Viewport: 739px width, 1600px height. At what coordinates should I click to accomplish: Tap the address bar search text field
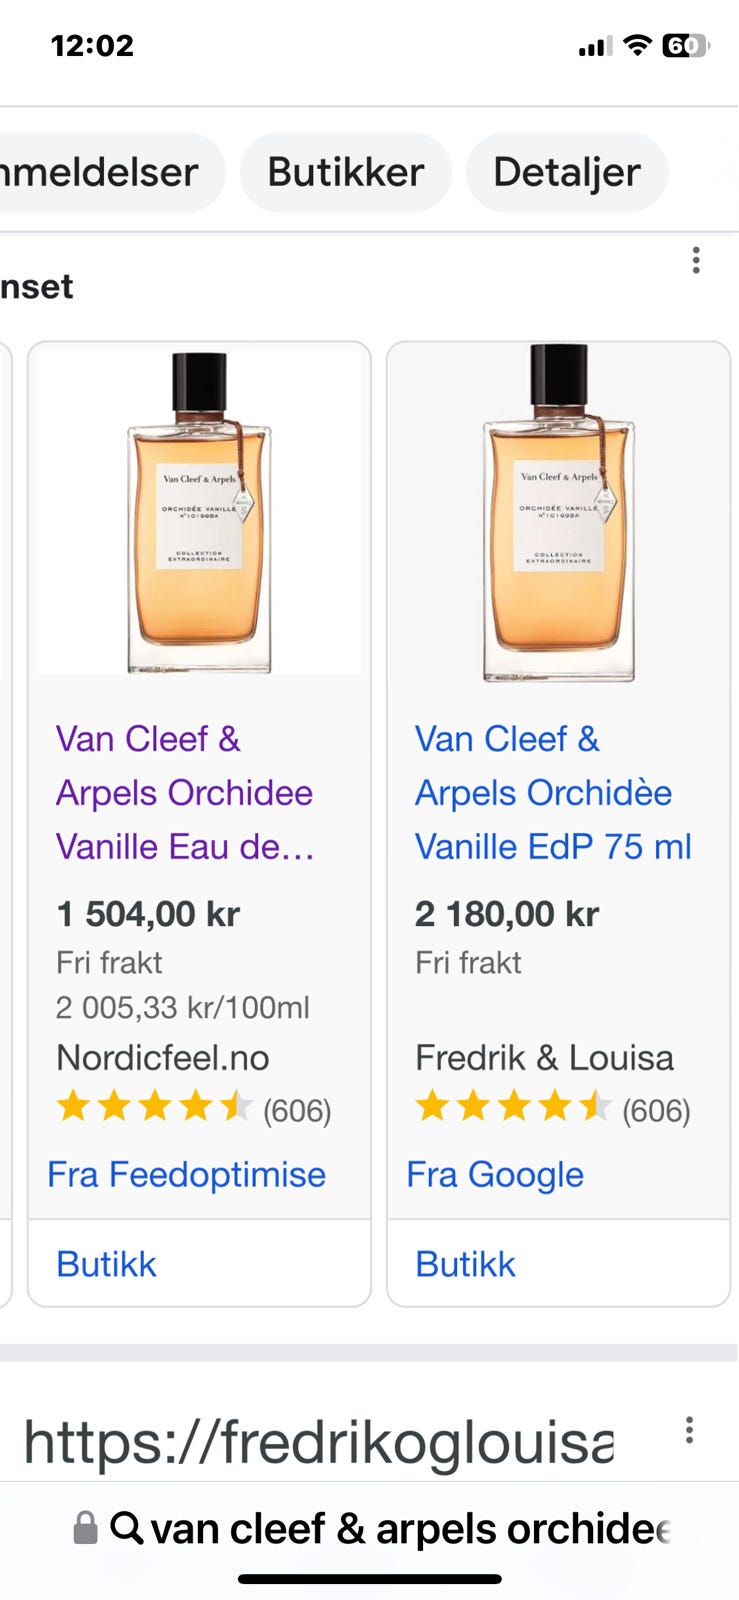coord(410,1528)
